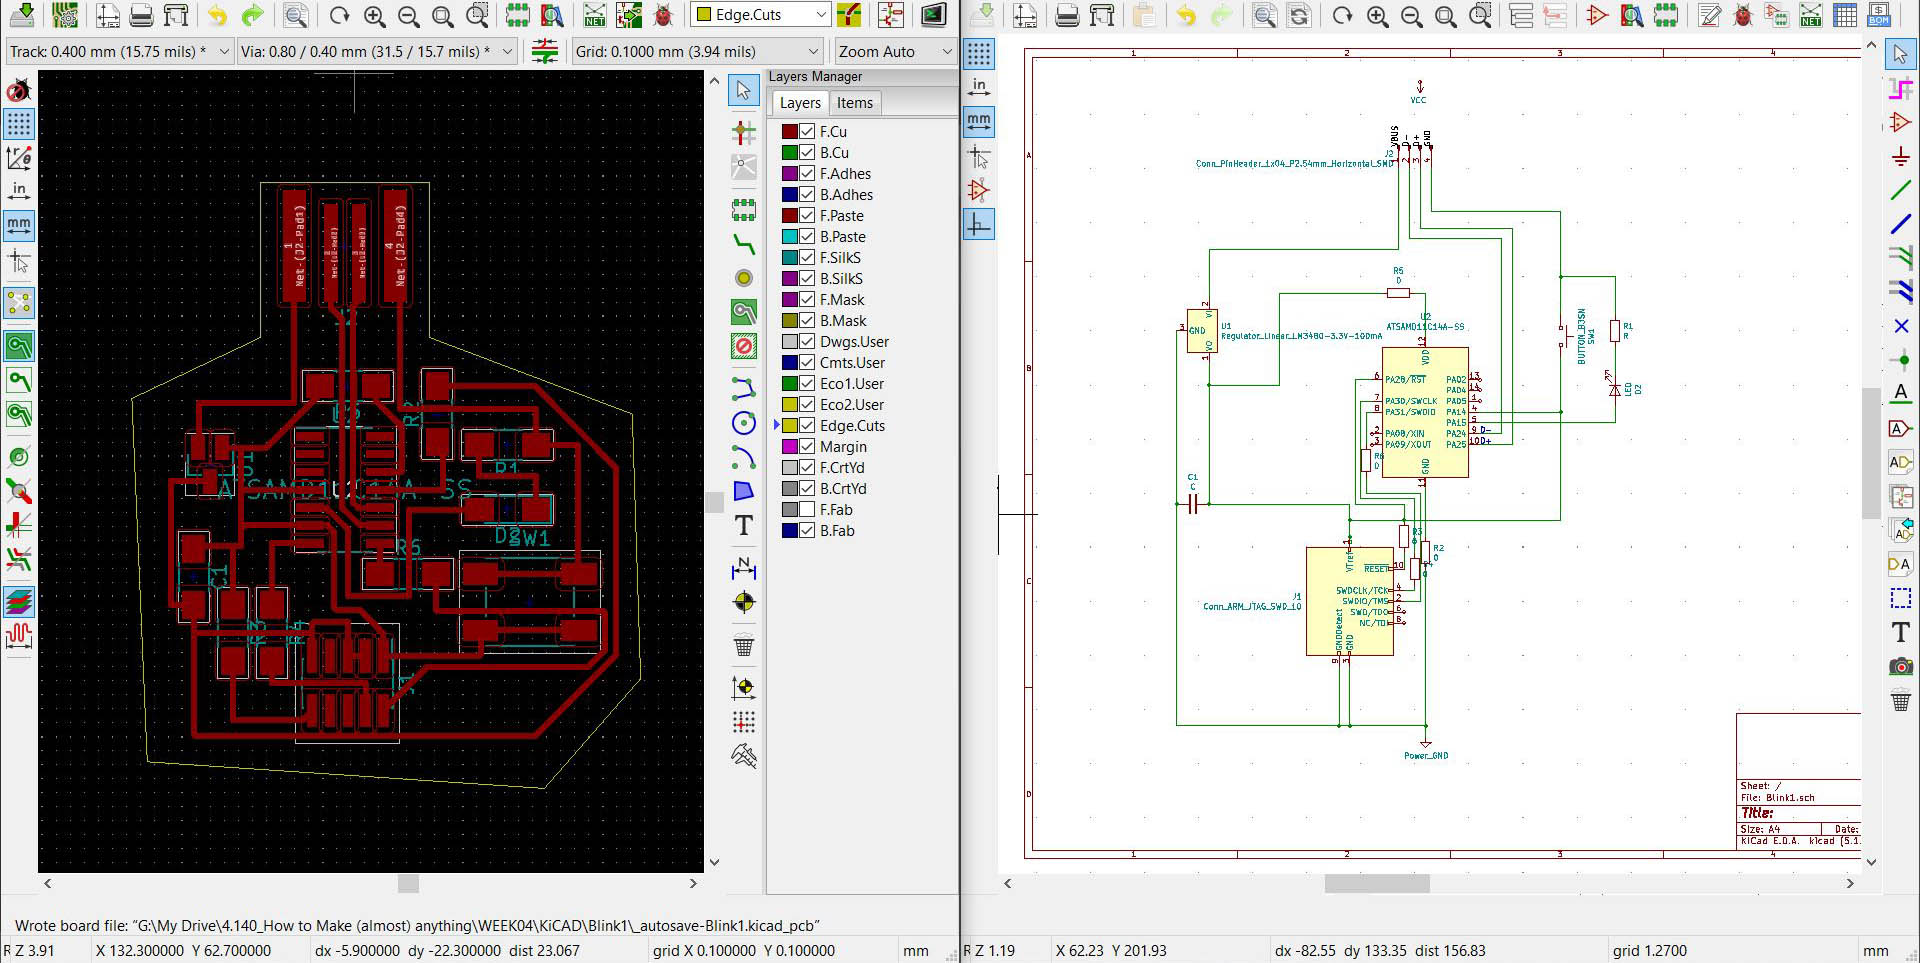Click Save board icon in Pcbnew toolbar
1920x963 pixels.
tap(22, 14)
